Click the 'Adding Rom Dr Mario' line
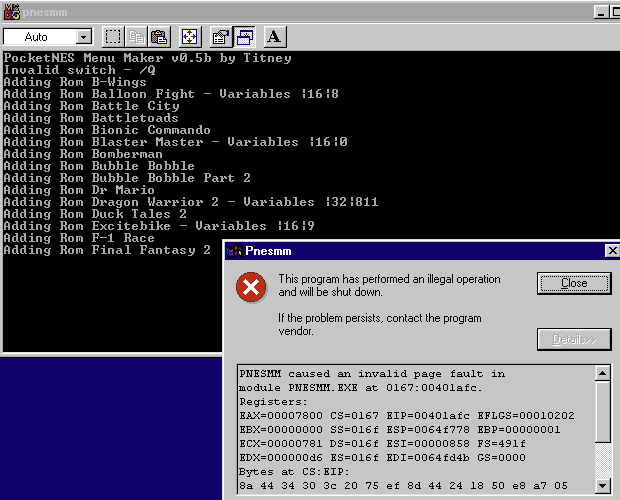The height and width of the screenshot is (500, 620). tap(79, 190)
